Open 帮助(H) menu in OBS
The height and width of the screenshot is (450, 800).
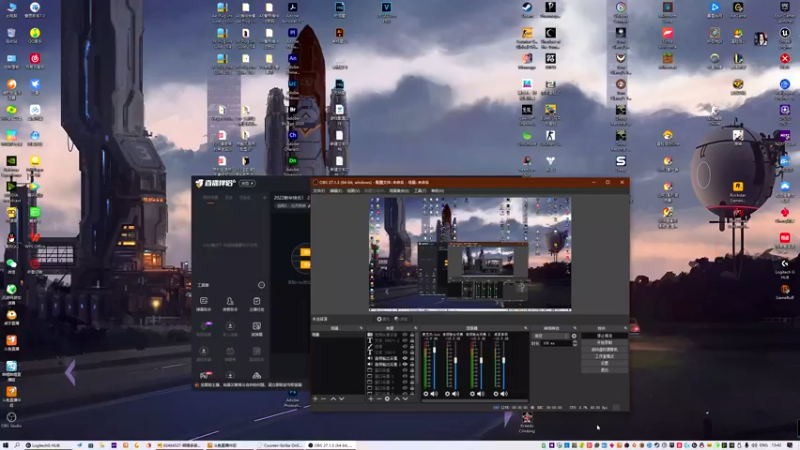437,191
